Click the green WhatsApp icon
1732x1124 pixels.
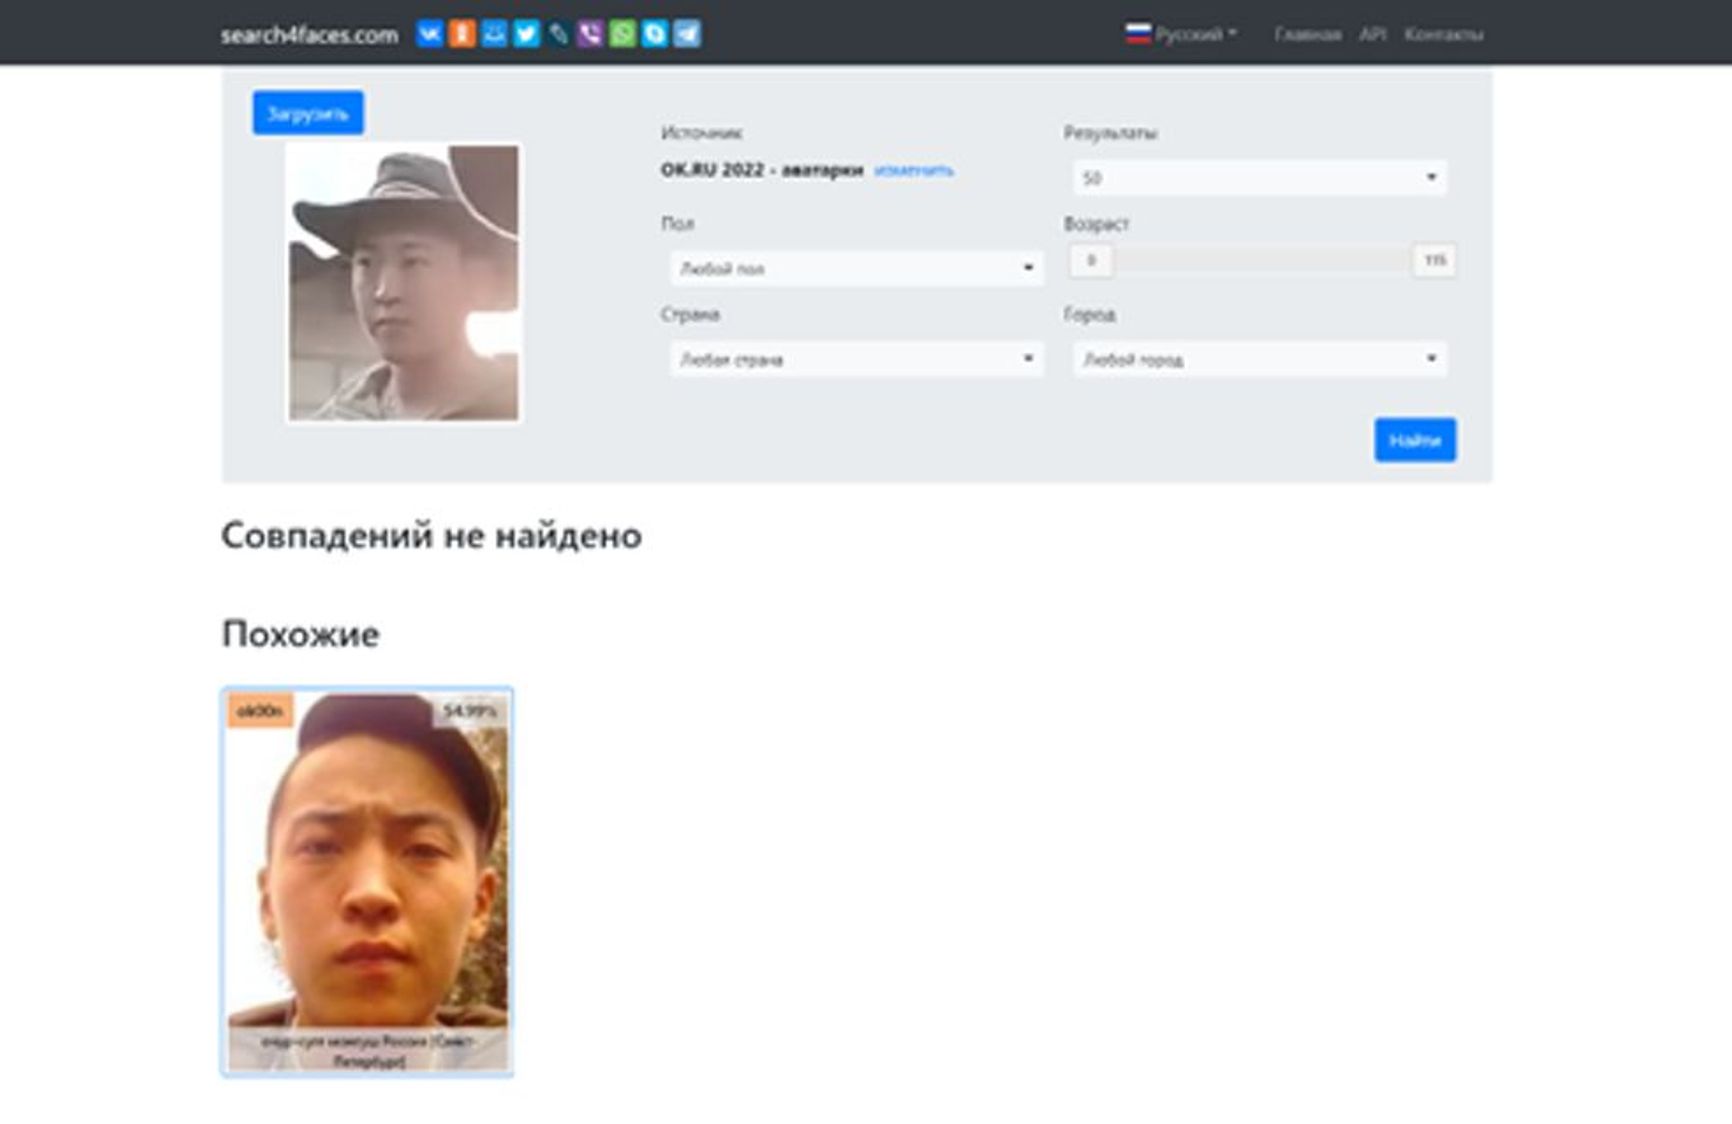(622, 34)
